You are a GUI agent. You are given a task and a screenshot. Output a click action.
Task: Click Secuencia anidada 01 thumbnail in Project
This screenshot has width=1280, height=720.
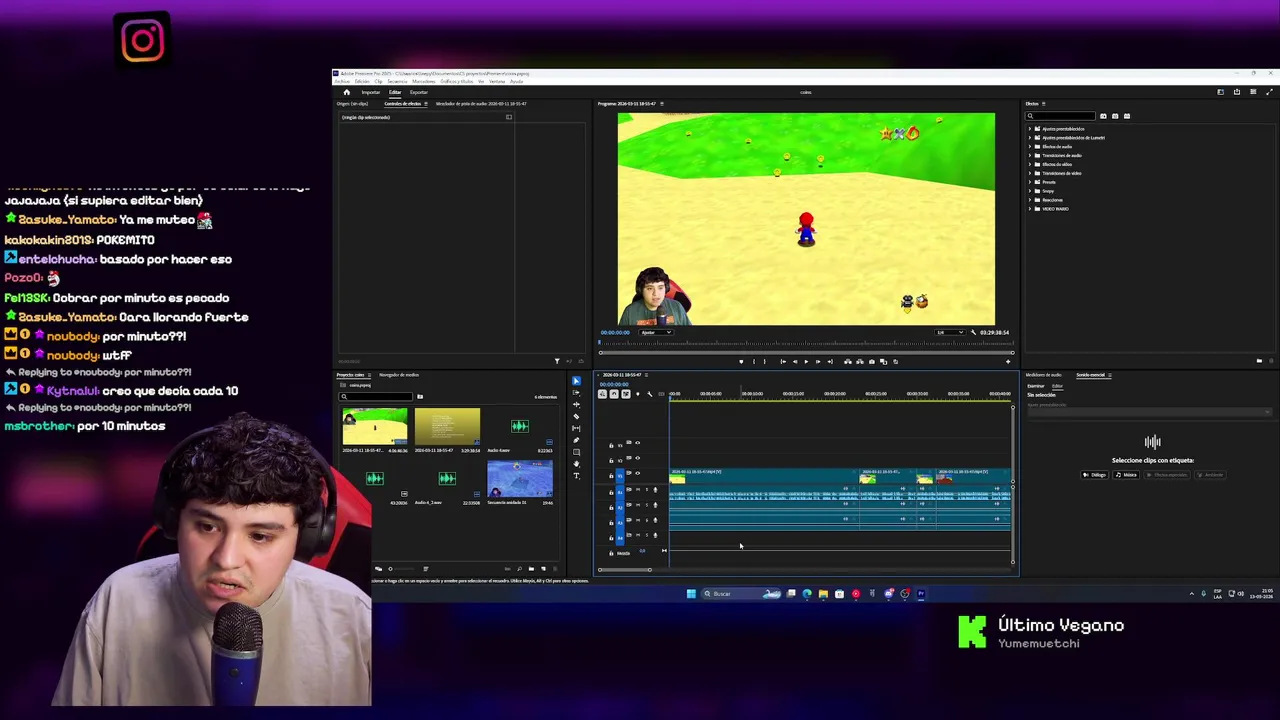click(519, 477)
